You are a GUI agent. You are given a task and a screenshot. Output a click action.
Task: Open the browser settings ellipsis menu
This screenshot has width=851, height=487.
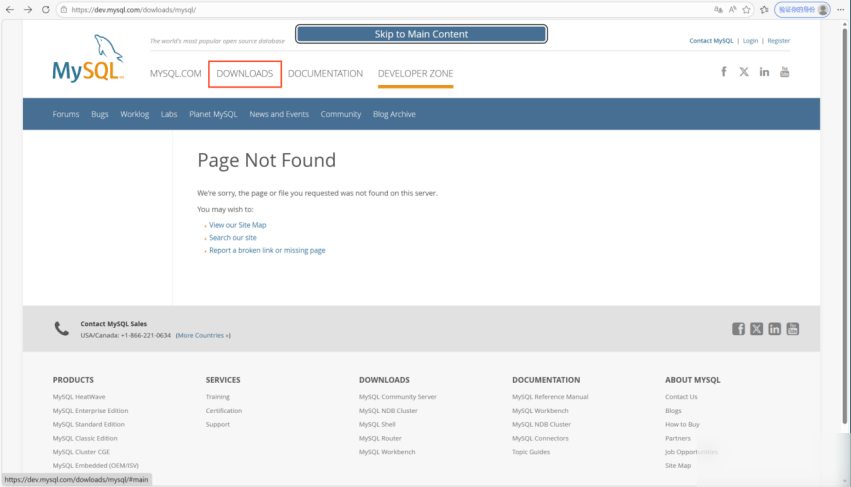pos(841,10)
